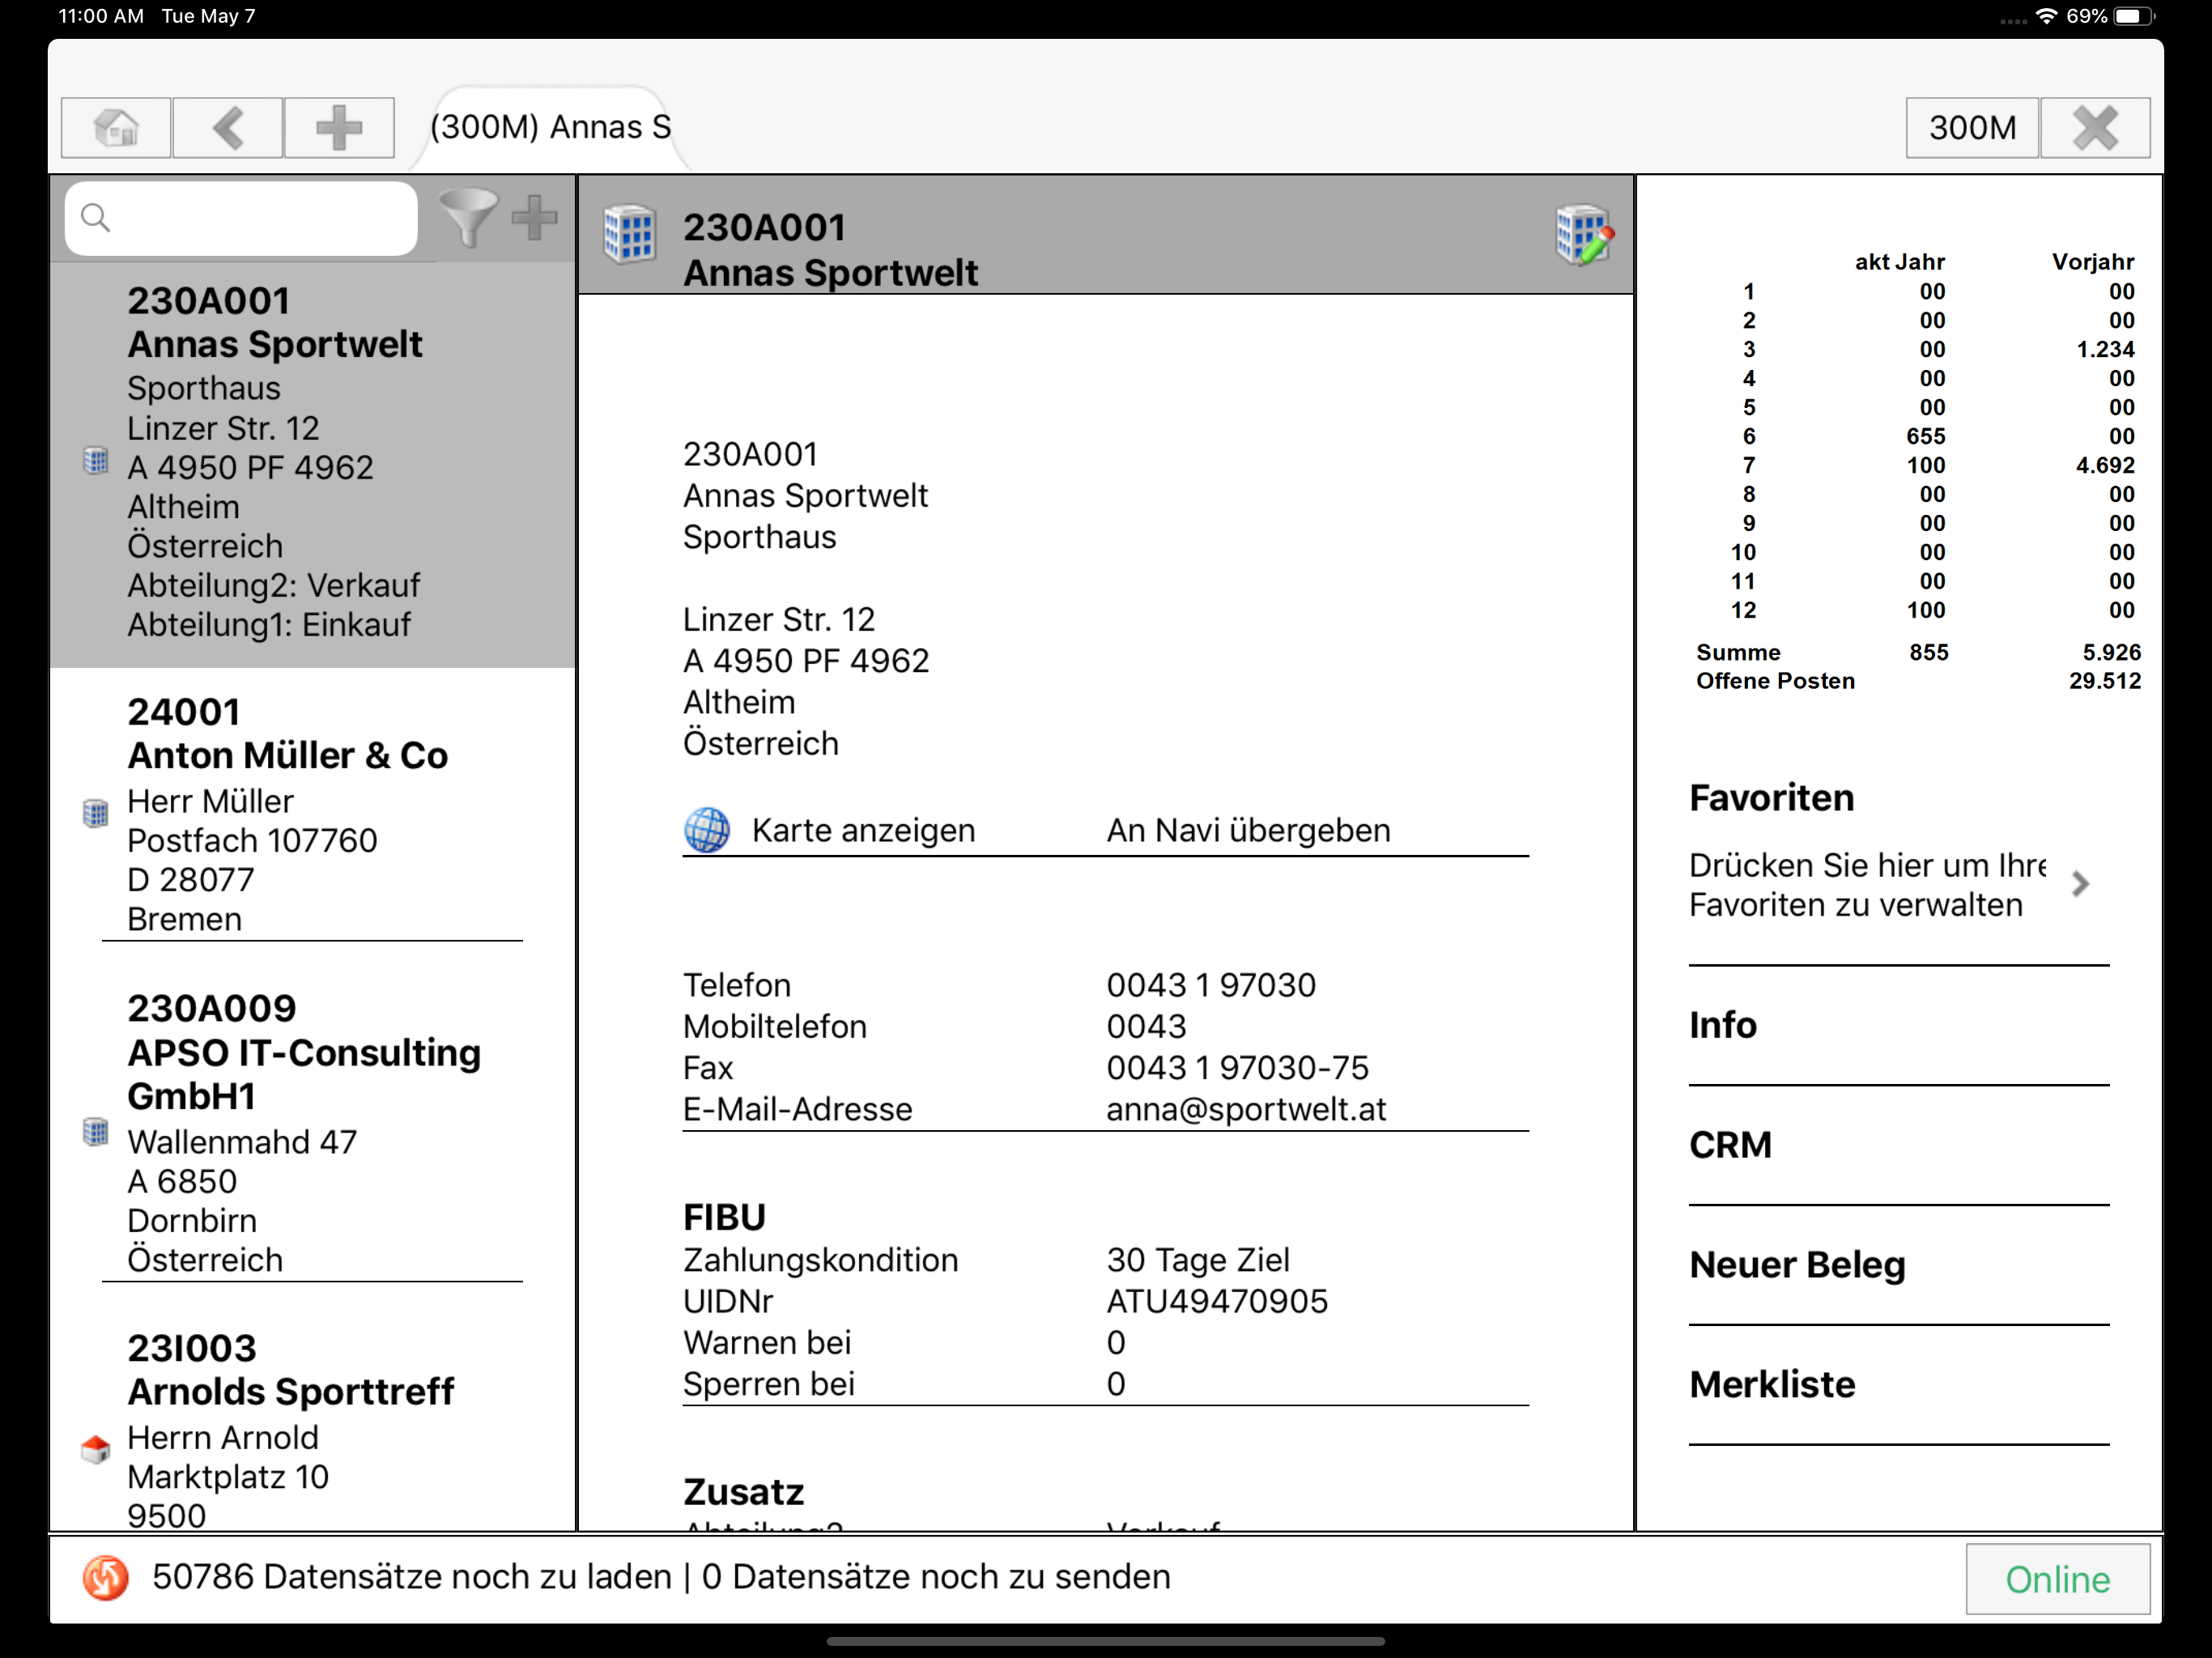Click the Vorjahr column header

click(2093, 262)
